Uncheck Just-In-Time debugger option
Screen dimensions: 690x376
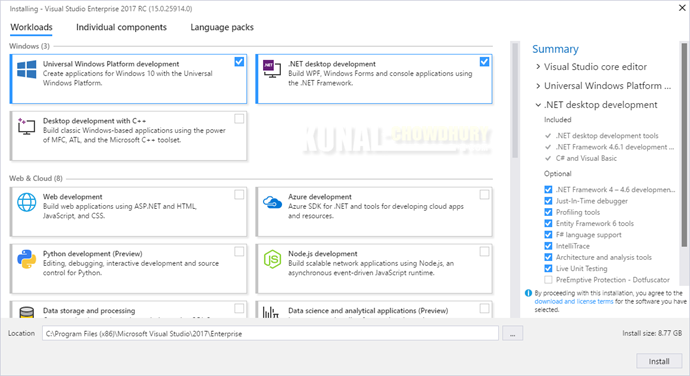pos(548,201)
